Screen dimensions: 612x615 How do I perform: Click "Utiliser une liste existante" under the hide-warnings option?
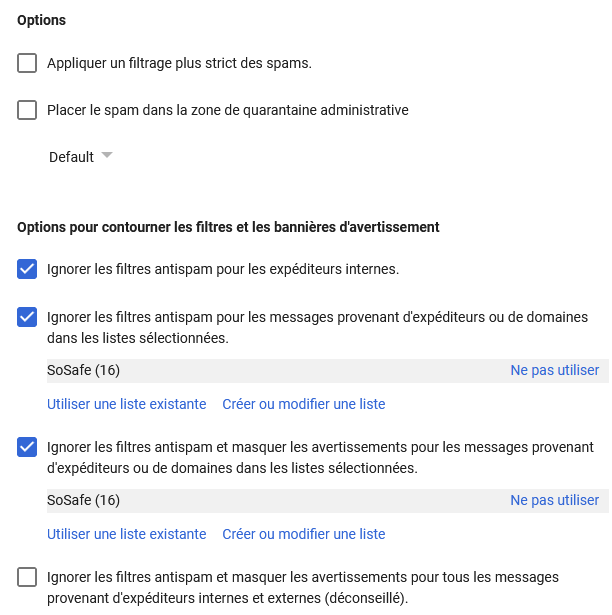click(x=127, y=535)
